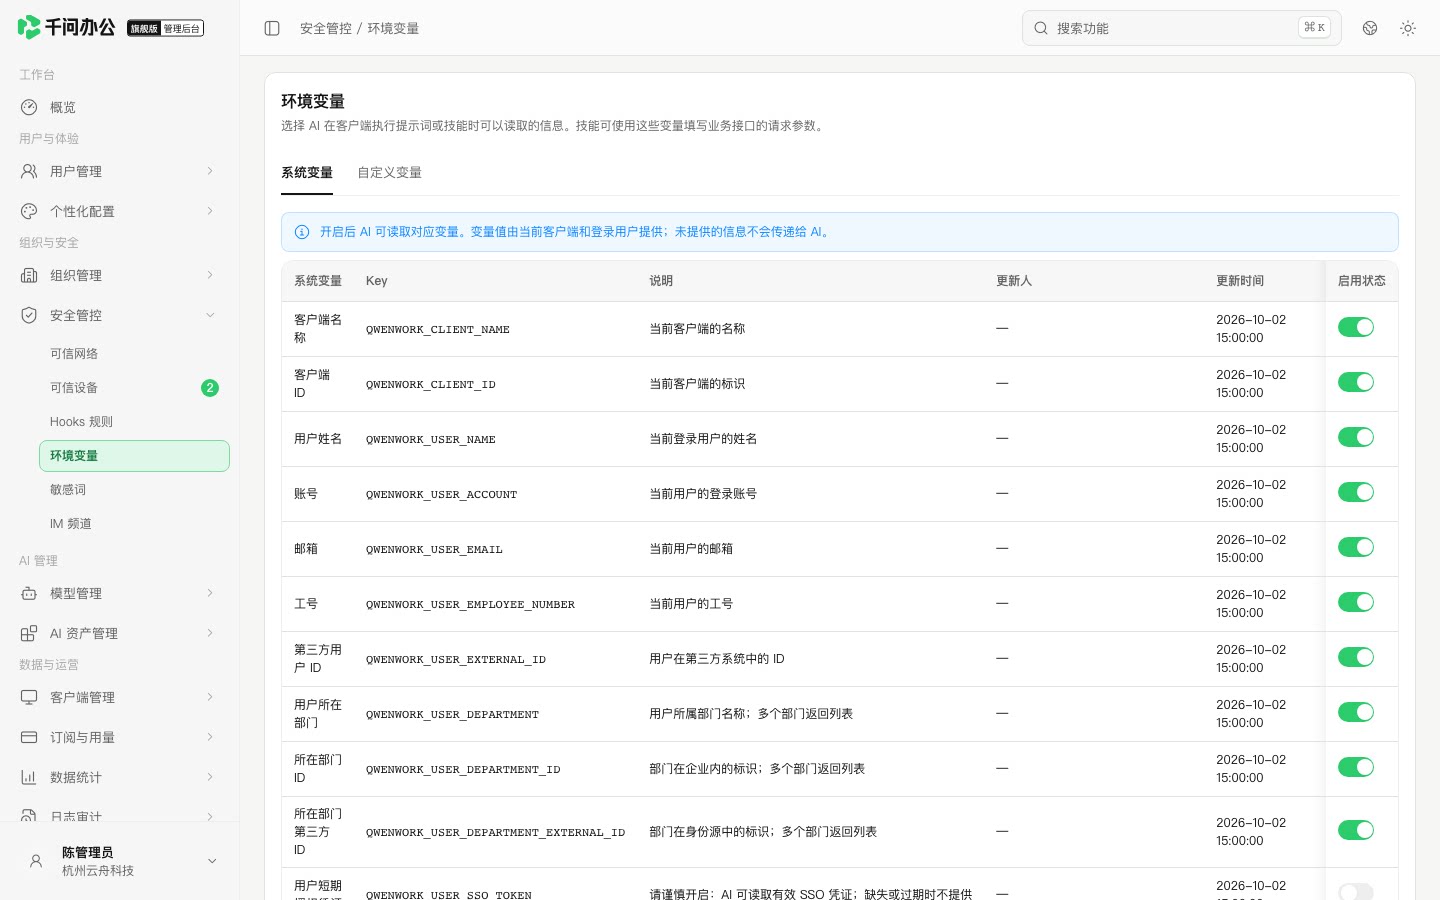1440x900 pixels.
Task: Switch theme using the sun icon
Action: coord(1408,28)
